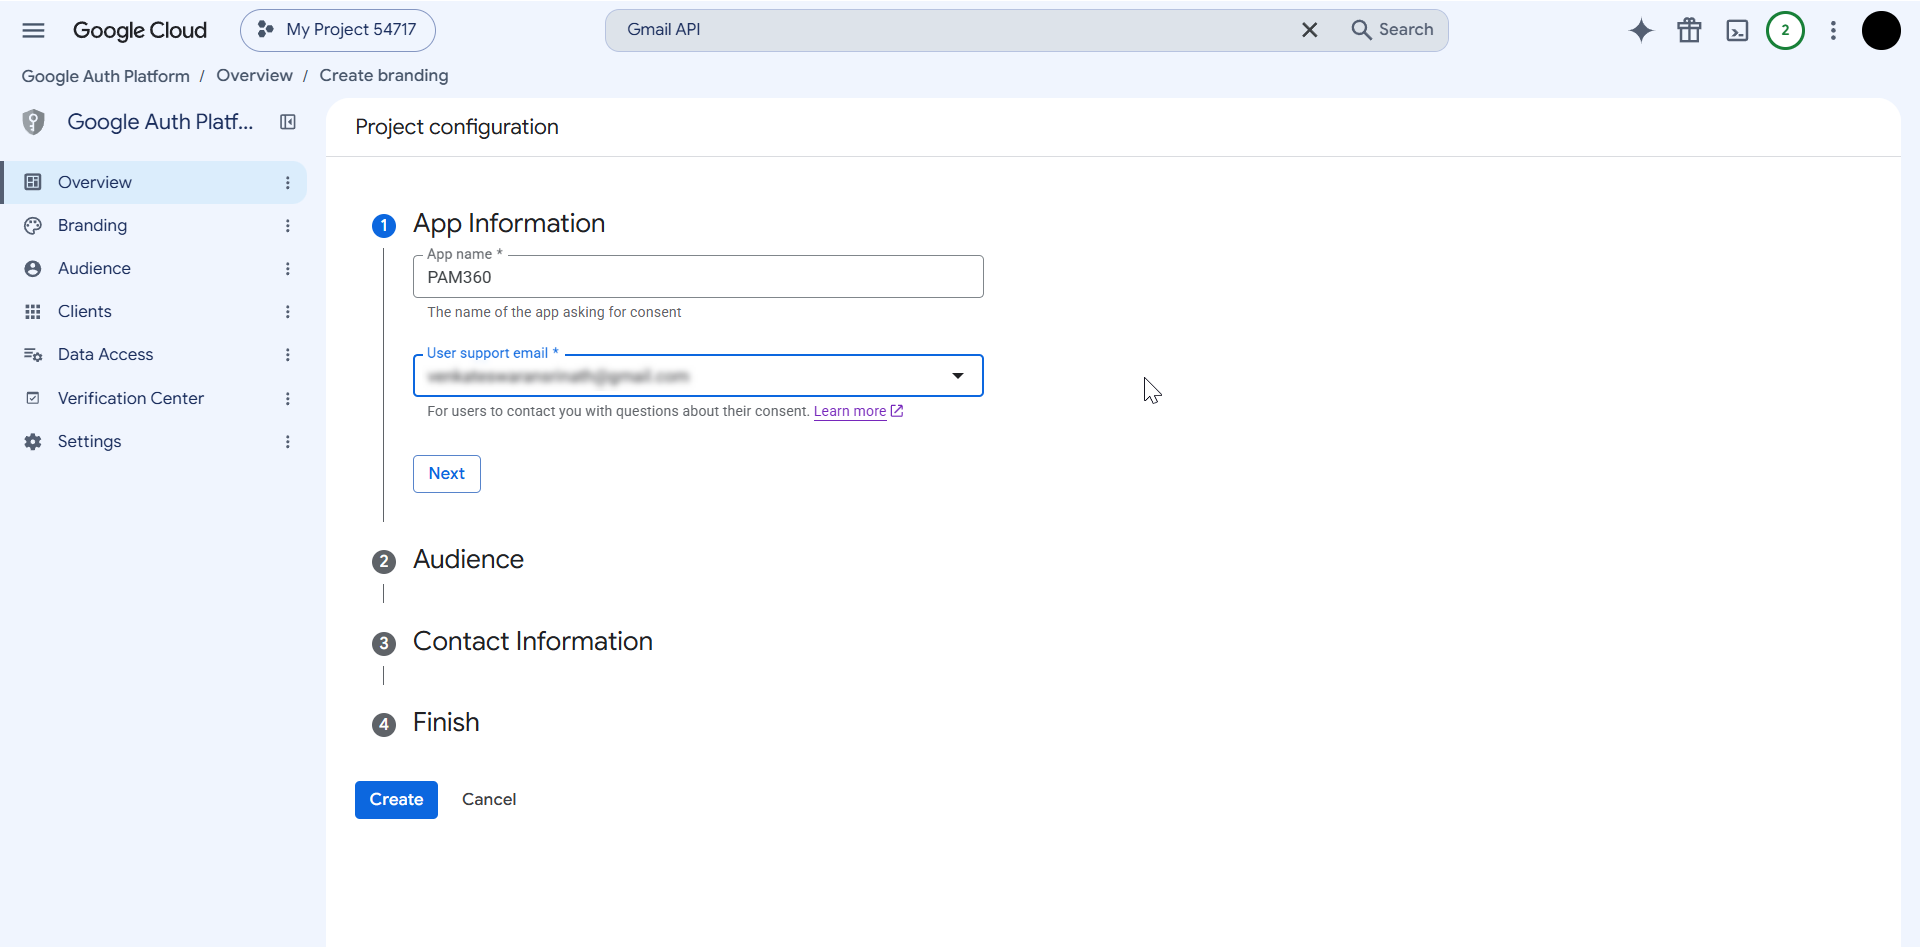Screen dimensions: 1920x947
Task: Open the User support email dropdown
Action: click(698, 376)
